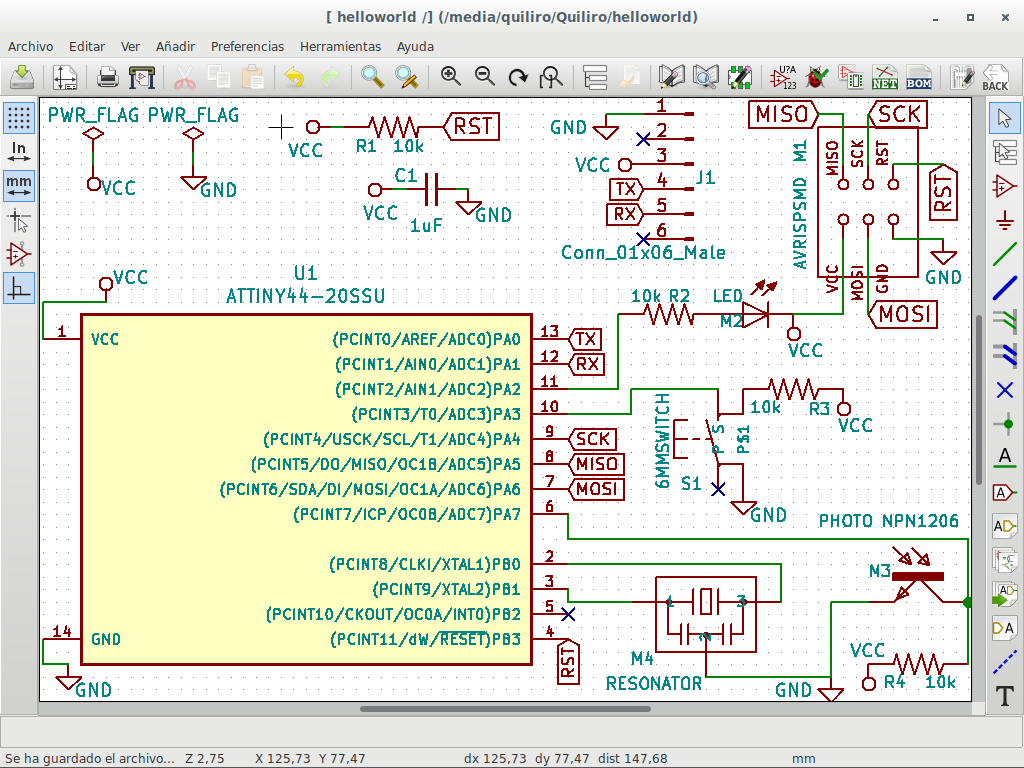Toggle show hidden pins button
The height and width of the screenshot is (768, 1024).
pos(18,253)
